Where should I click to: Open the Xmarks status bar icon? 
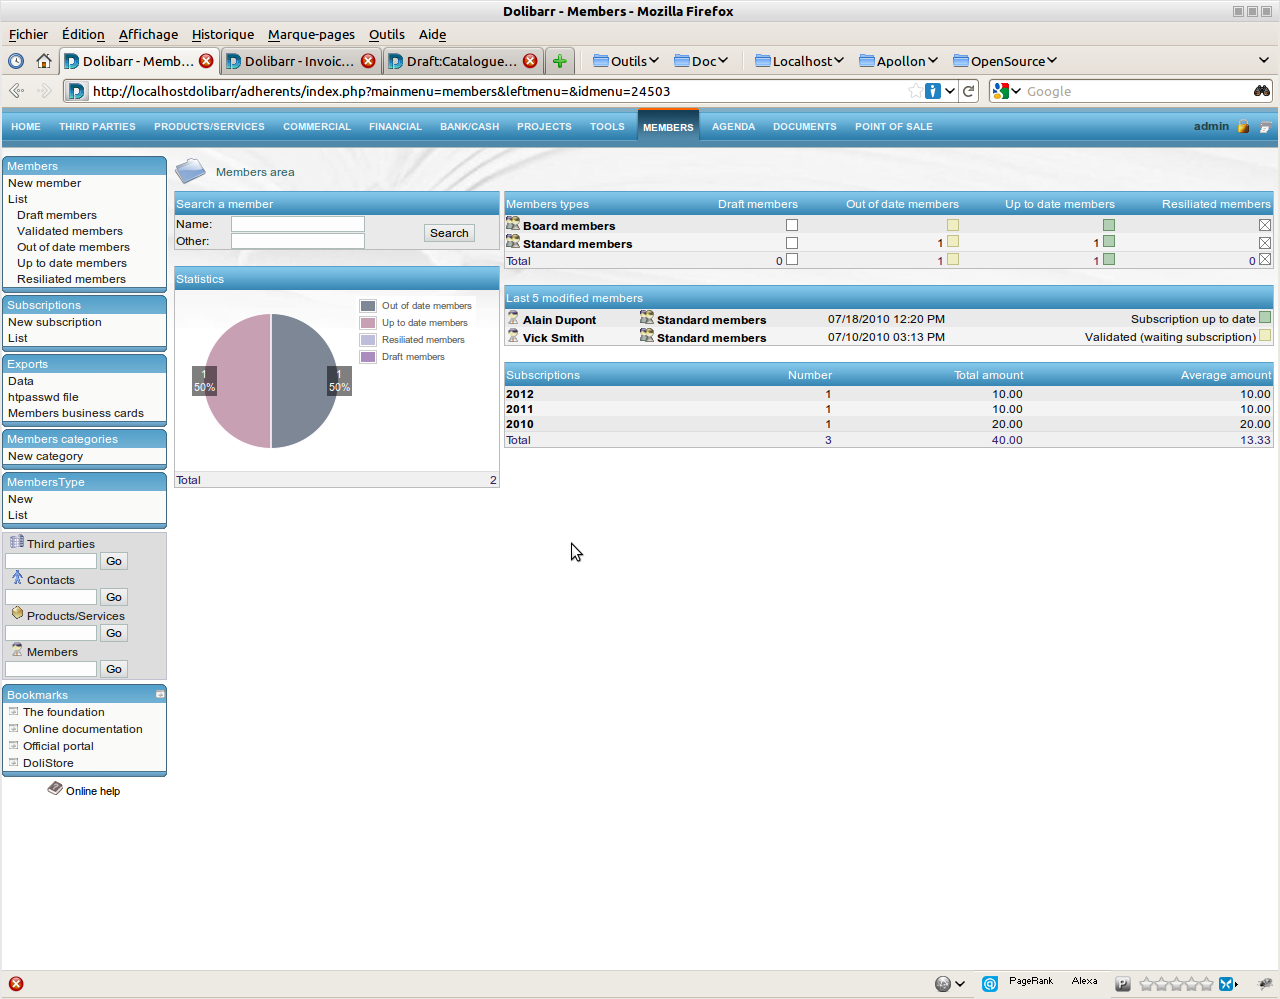[x=1226, y=984]
